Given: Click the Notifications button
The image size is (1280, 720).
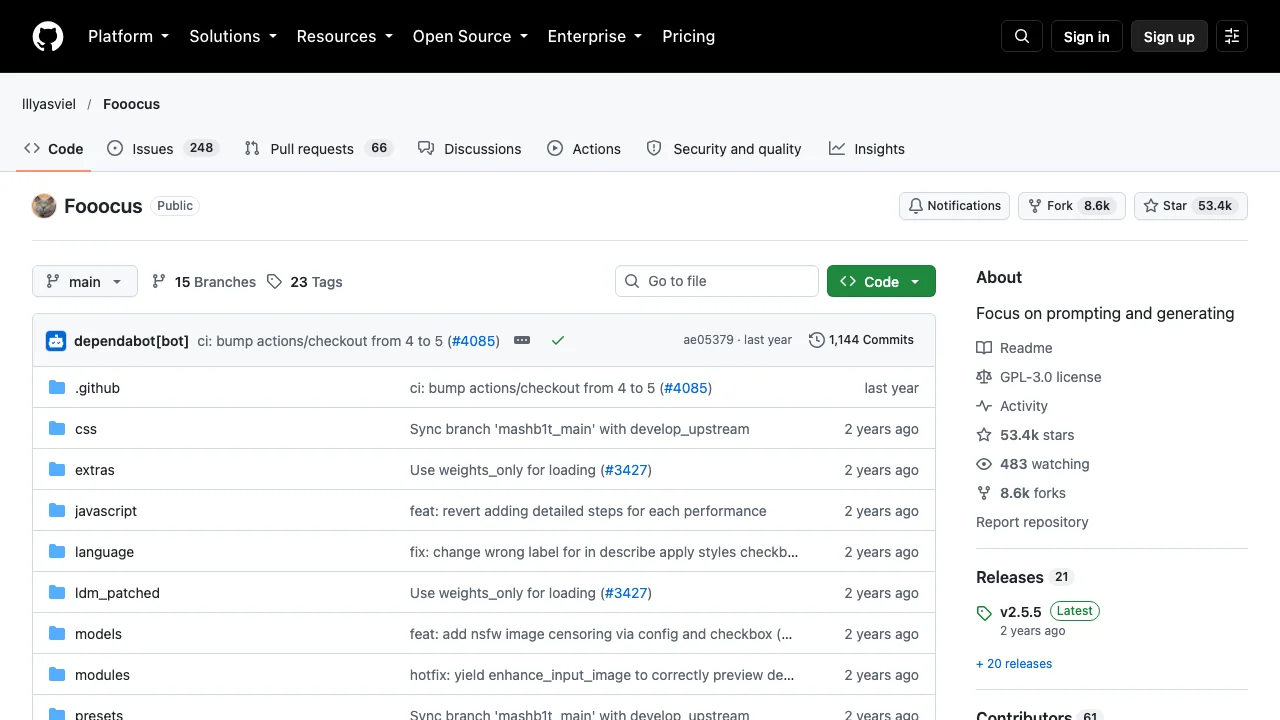Looking at the screenshot, I should pos(954,206).
